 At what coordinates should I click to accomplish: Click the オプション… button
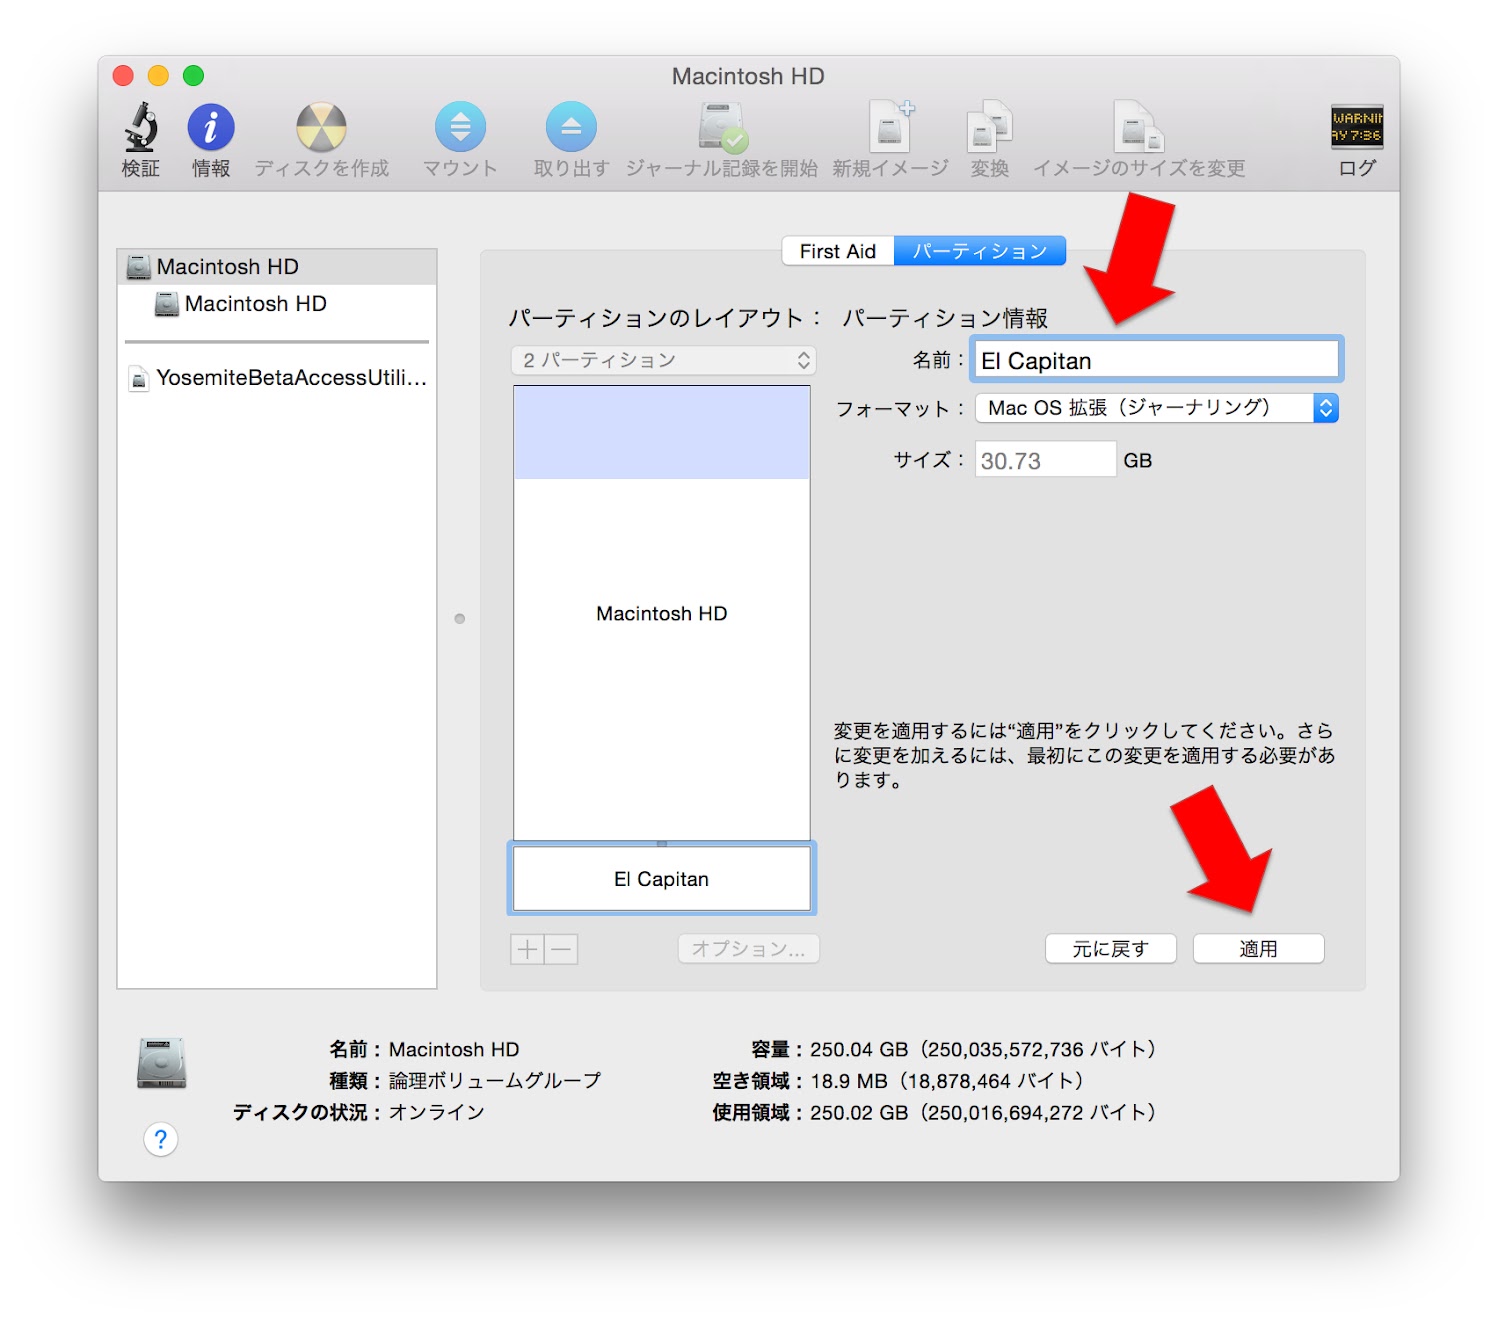749,949
